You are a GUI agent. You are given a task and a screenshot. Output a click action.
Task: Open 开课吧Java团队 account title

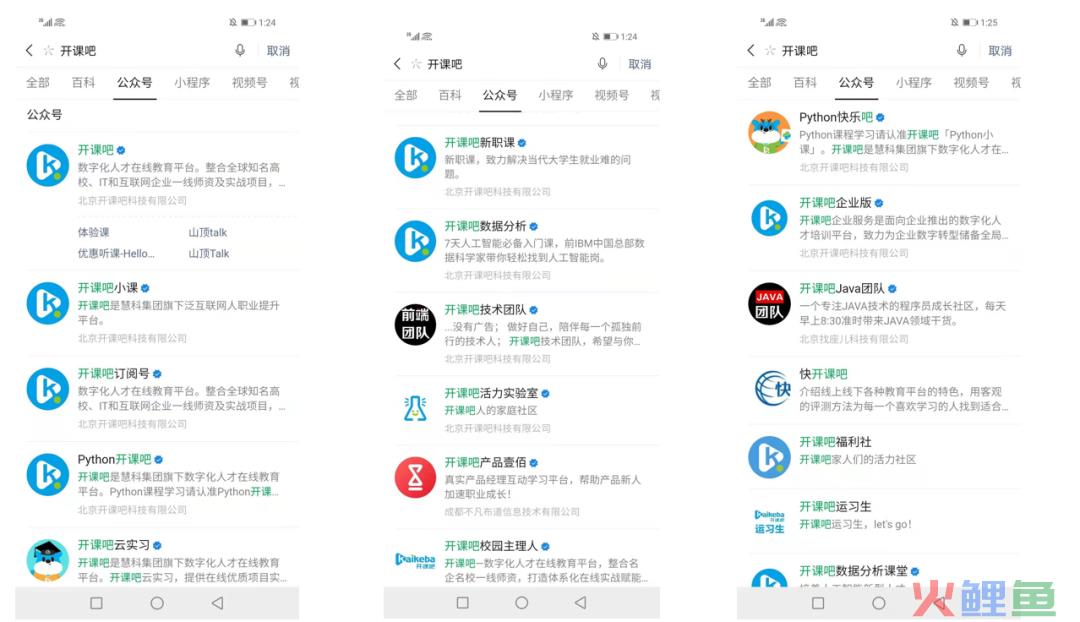point(842,288)
